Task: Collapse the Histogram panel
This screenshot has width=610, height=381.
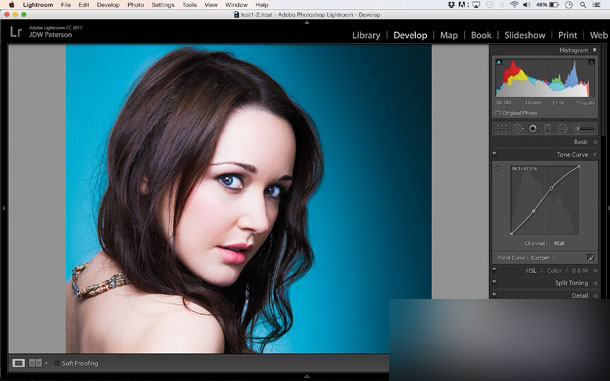Action: point(594,50)
